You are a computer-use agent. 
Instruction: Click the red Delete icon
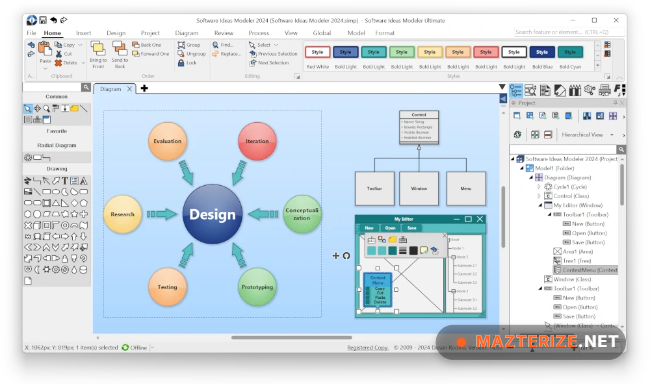(x=58, y=63)
